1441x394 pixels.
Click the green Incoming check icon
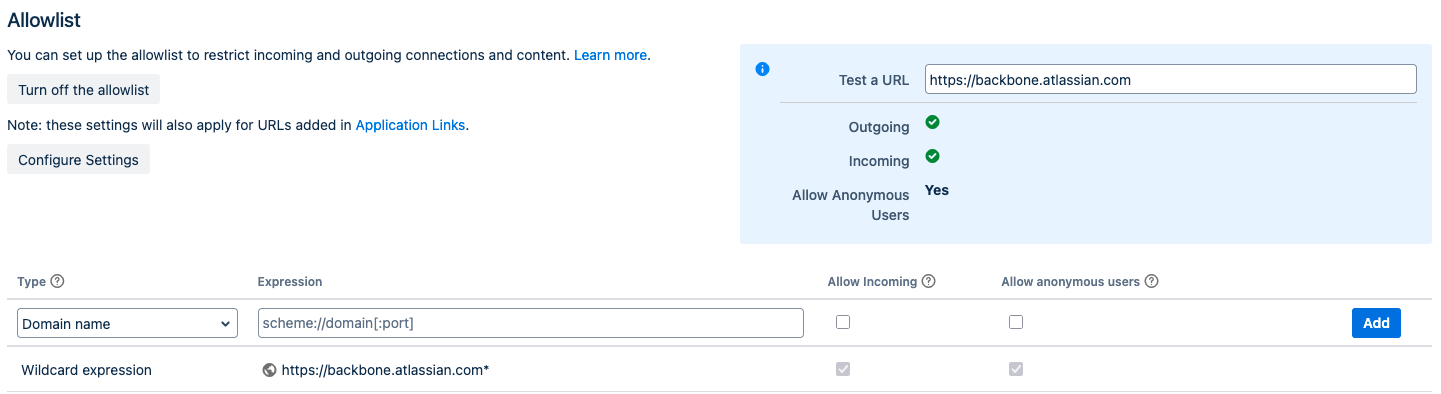[932, 156]
